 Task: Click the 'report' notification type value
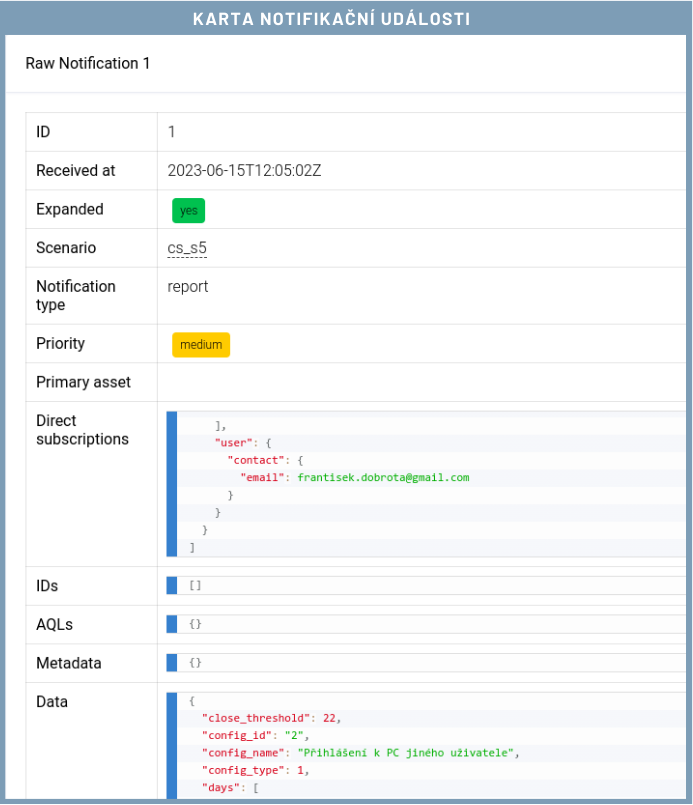(188, 287)
